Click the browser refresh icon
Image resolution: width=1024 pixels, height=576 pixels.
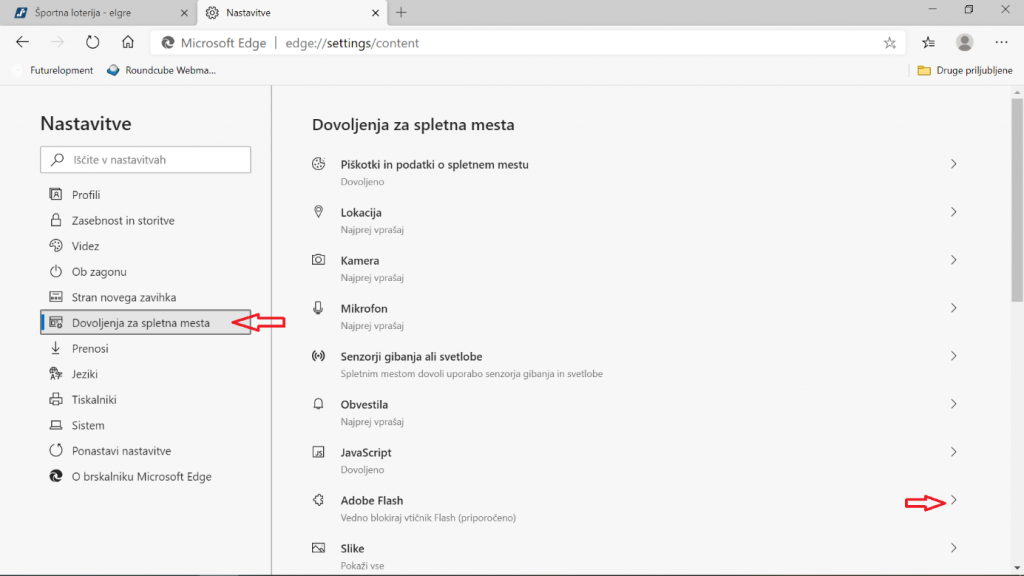[x=93, y=42]
